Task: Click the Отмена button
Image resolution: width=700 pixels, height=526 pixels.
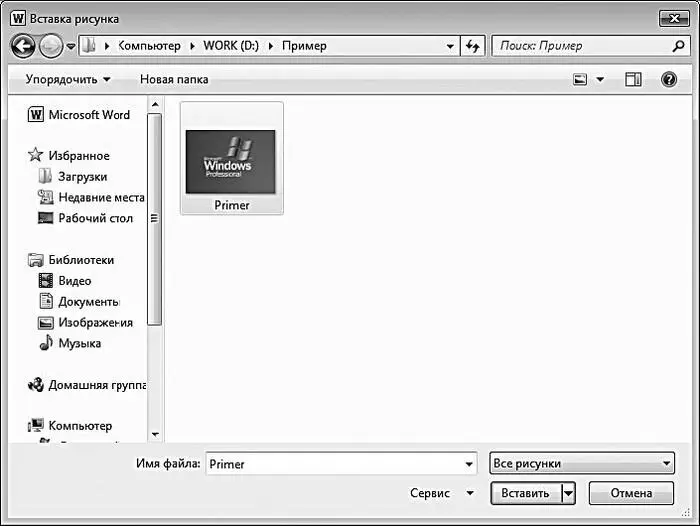Action: (x=631, y=493)
